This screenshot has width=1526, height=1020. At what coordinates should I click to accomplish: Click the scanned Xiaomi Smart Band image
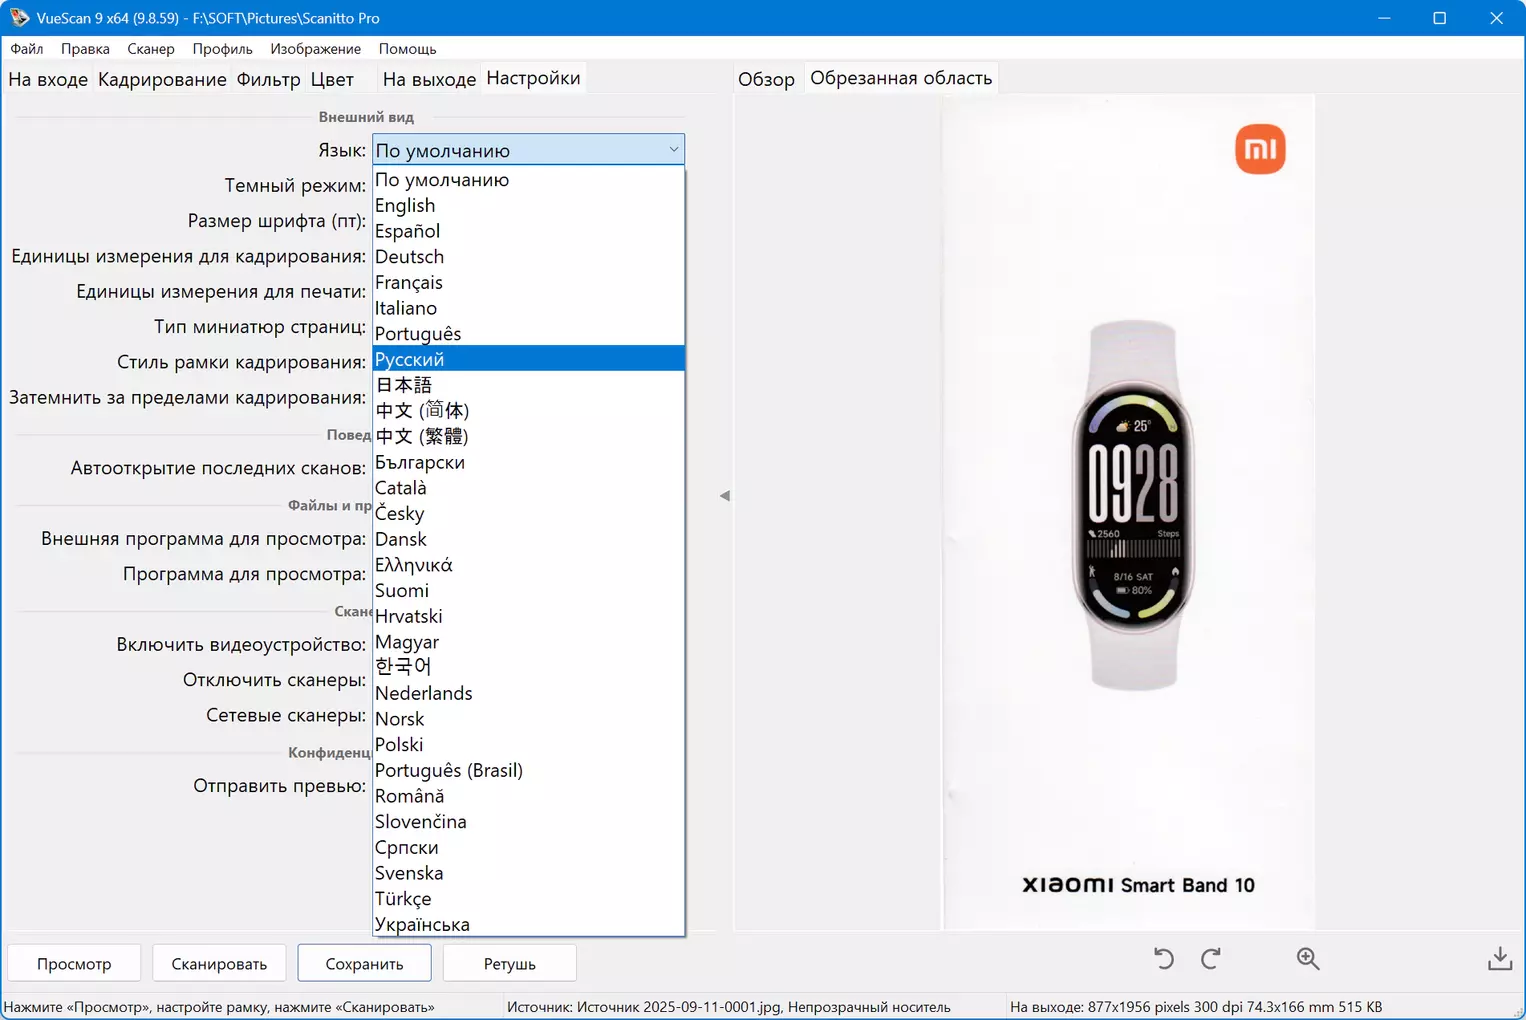[x=1129, y=513]
